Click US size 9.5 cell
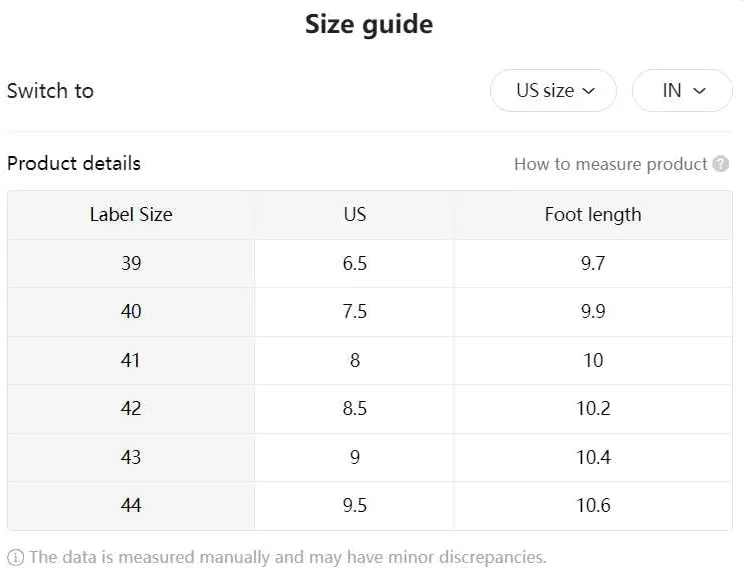 pos(354,505)
